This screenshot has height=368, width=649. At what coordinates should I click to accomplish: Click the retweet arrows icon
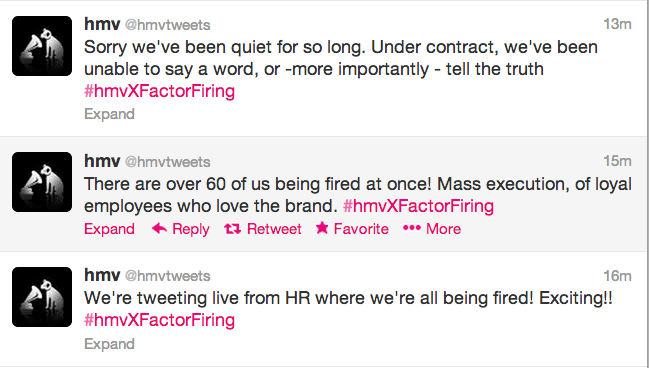(233, 228)
